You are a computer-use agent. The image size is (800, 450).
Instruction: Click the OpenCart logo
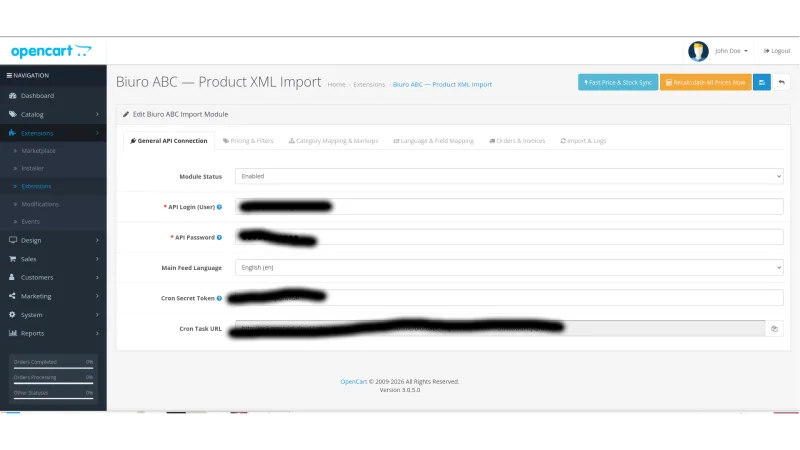[51, 51]
